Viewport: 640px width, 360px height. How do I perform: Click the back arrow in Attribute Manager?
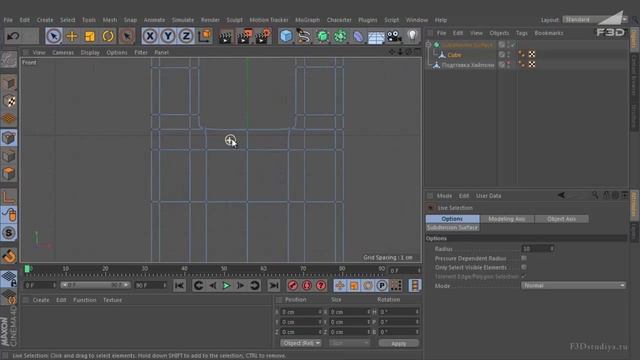562,195
